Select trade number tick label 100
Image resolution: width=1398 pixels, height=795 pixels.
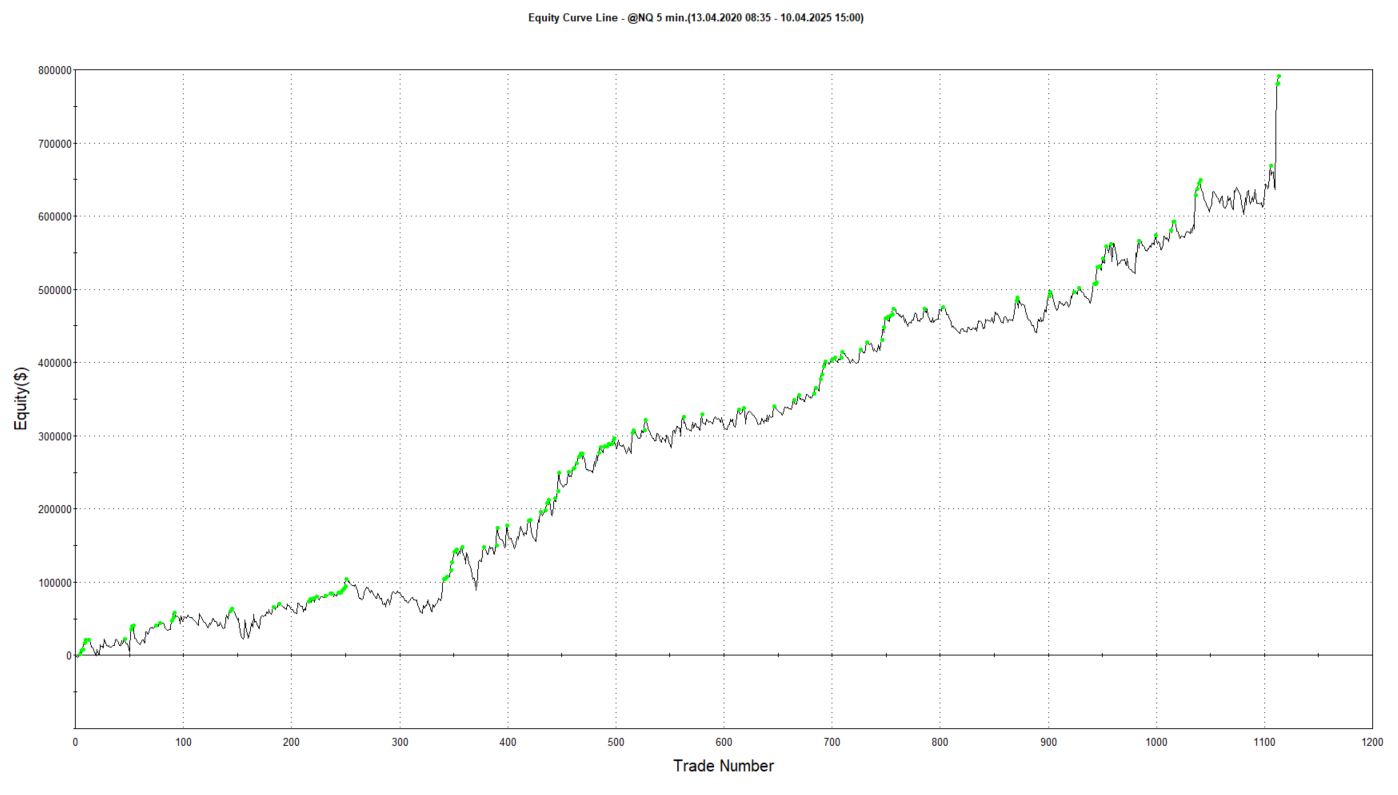[x=183, y=743]
